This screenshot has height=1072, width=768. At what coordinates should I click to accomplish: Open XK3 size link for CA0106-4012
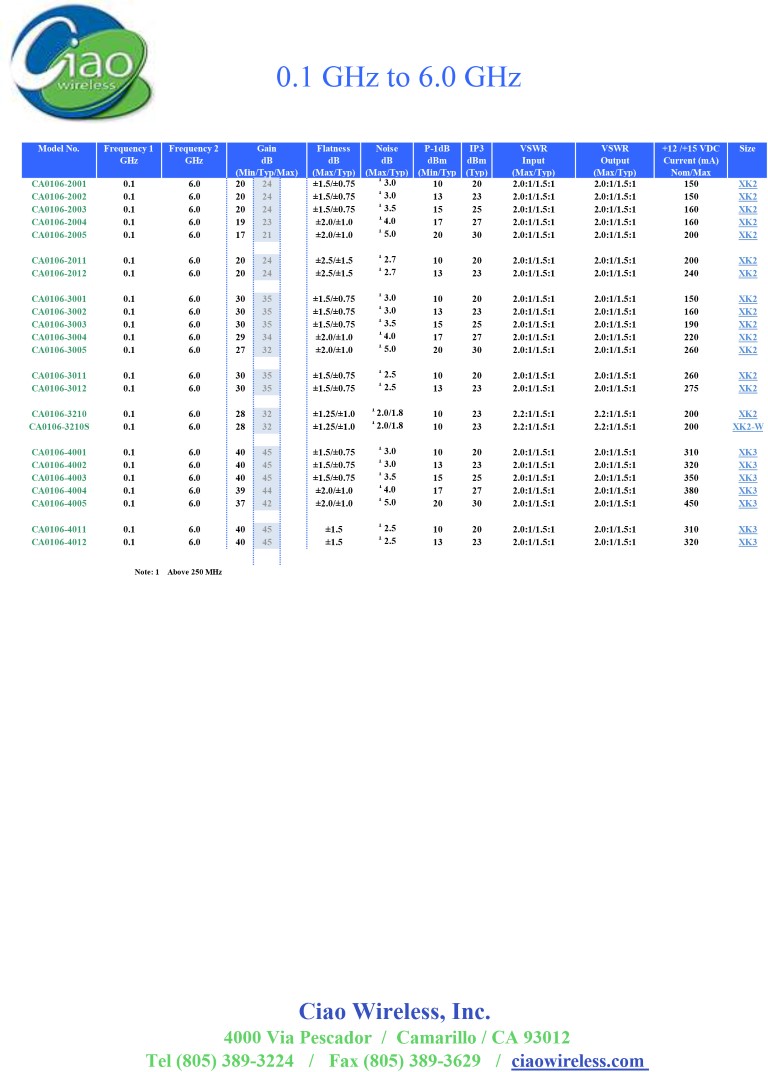click(747, 542)
